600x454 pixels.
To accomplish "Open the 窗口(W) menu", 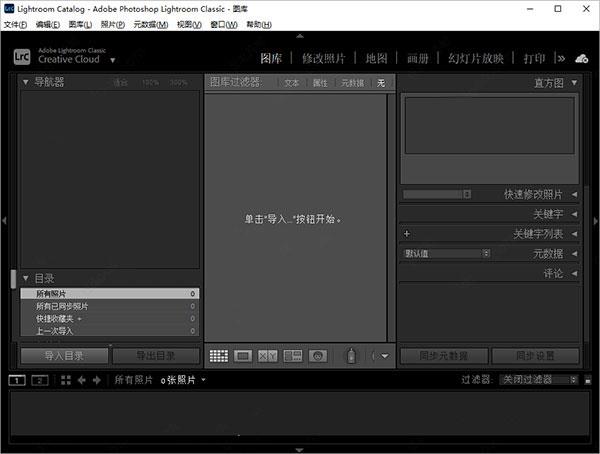I will pyautogui.click(x=224, y=25).
